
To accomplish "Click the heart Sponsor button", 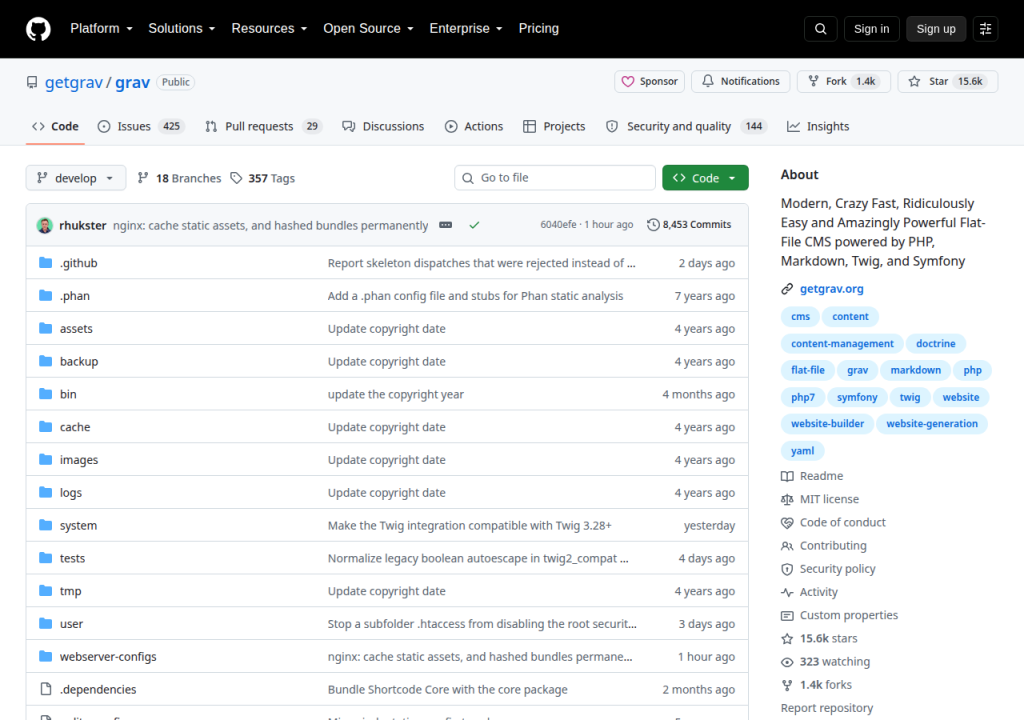I will [649, 82].
